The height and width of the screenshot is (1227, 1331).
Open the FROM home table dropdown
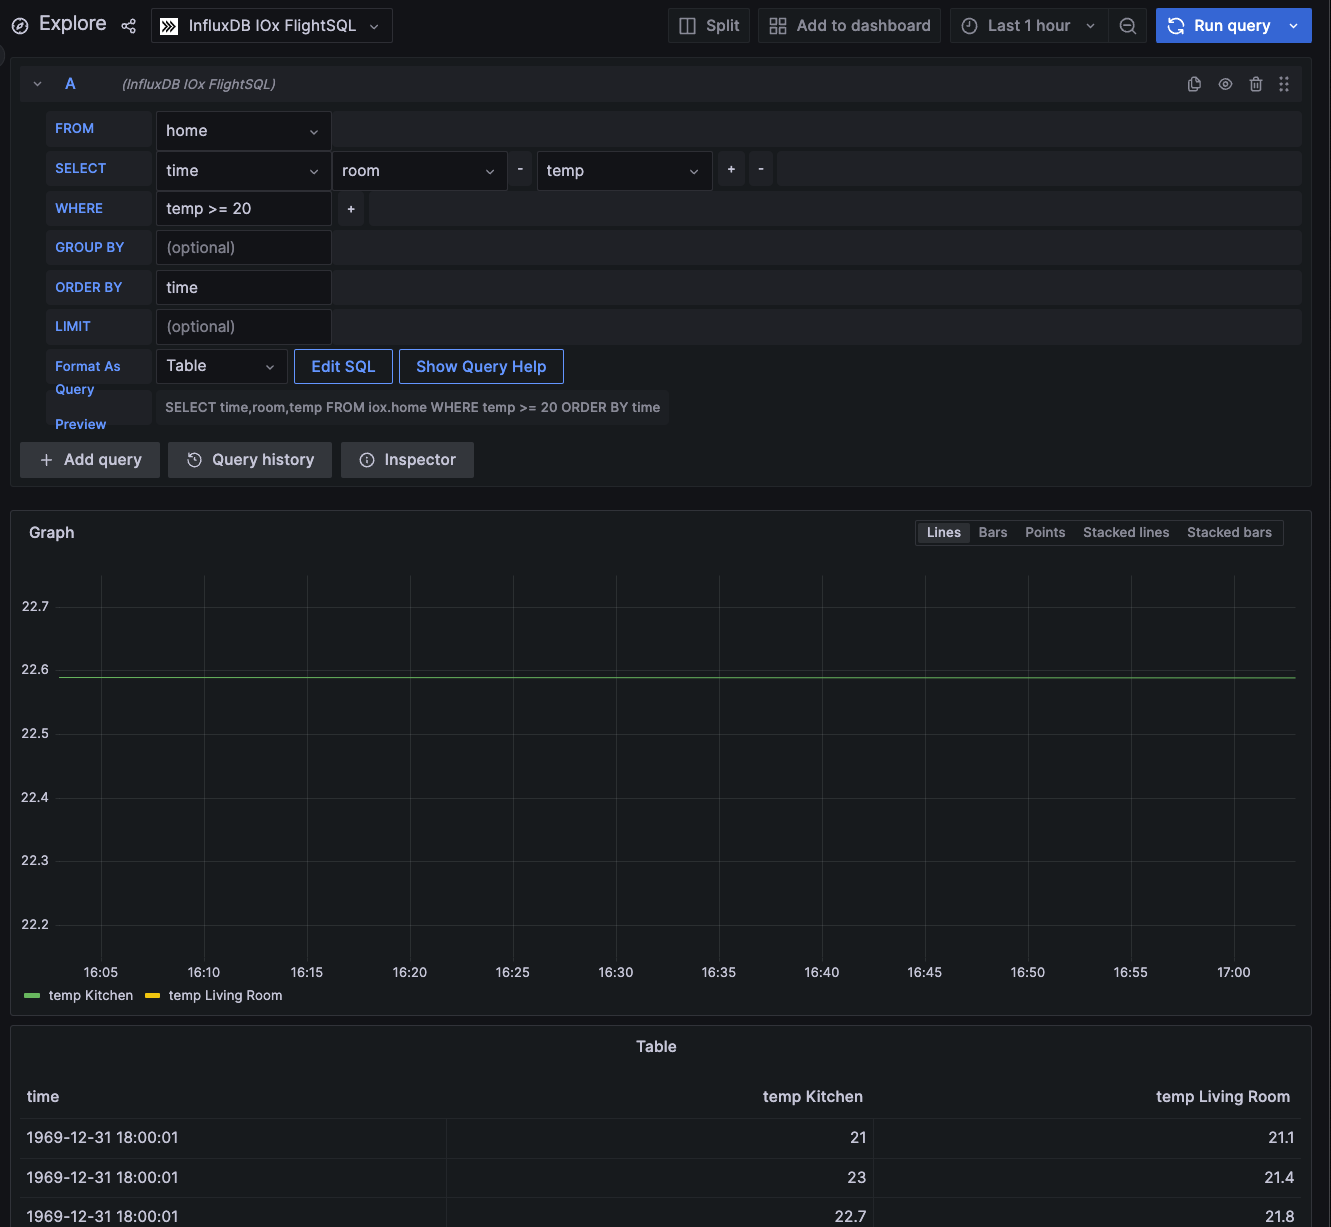point(243,131)
